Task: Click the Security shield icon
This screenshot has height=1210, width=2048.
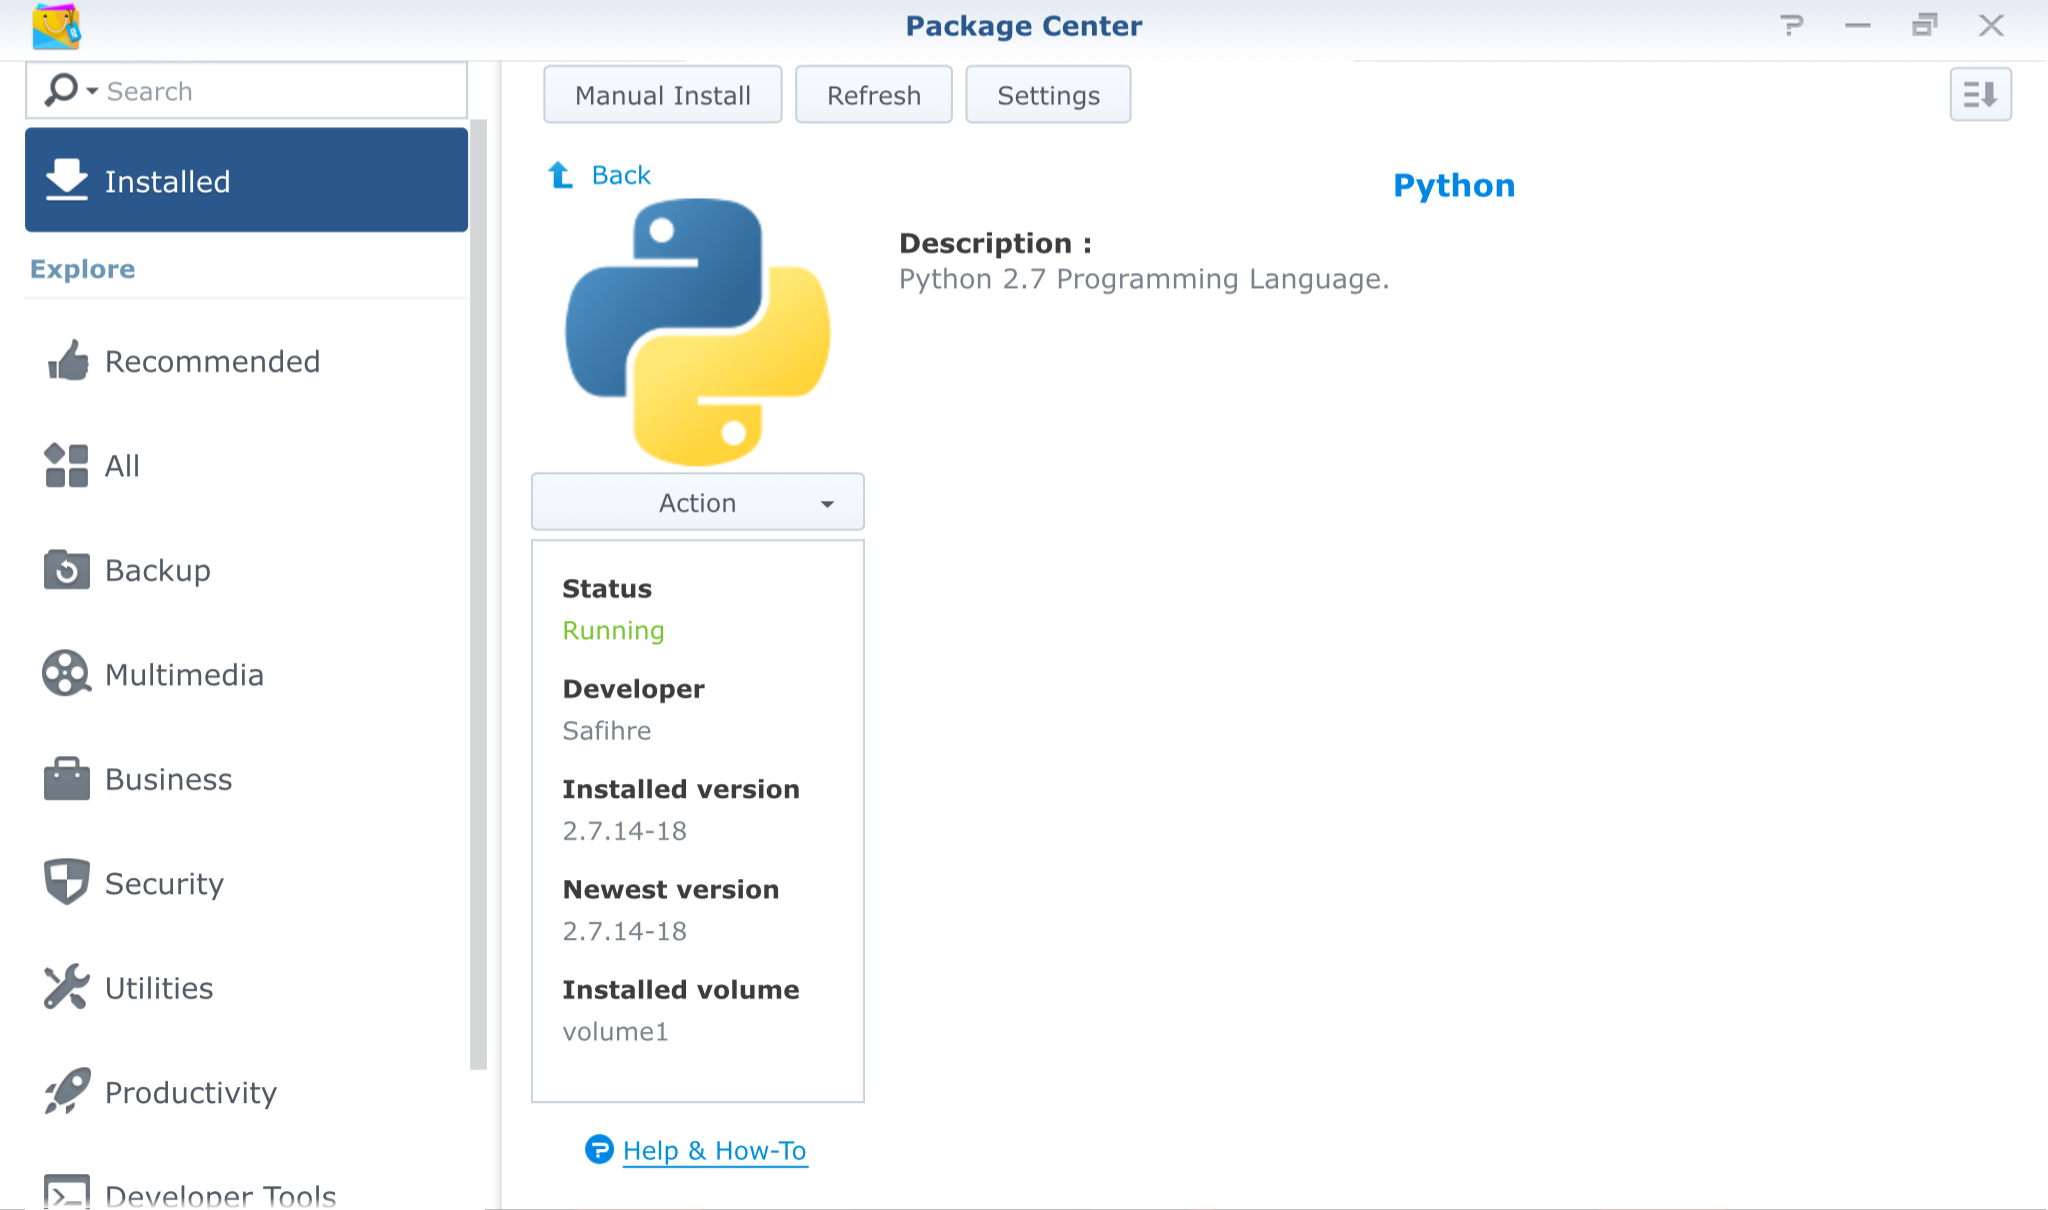Action: coord(67,883)
